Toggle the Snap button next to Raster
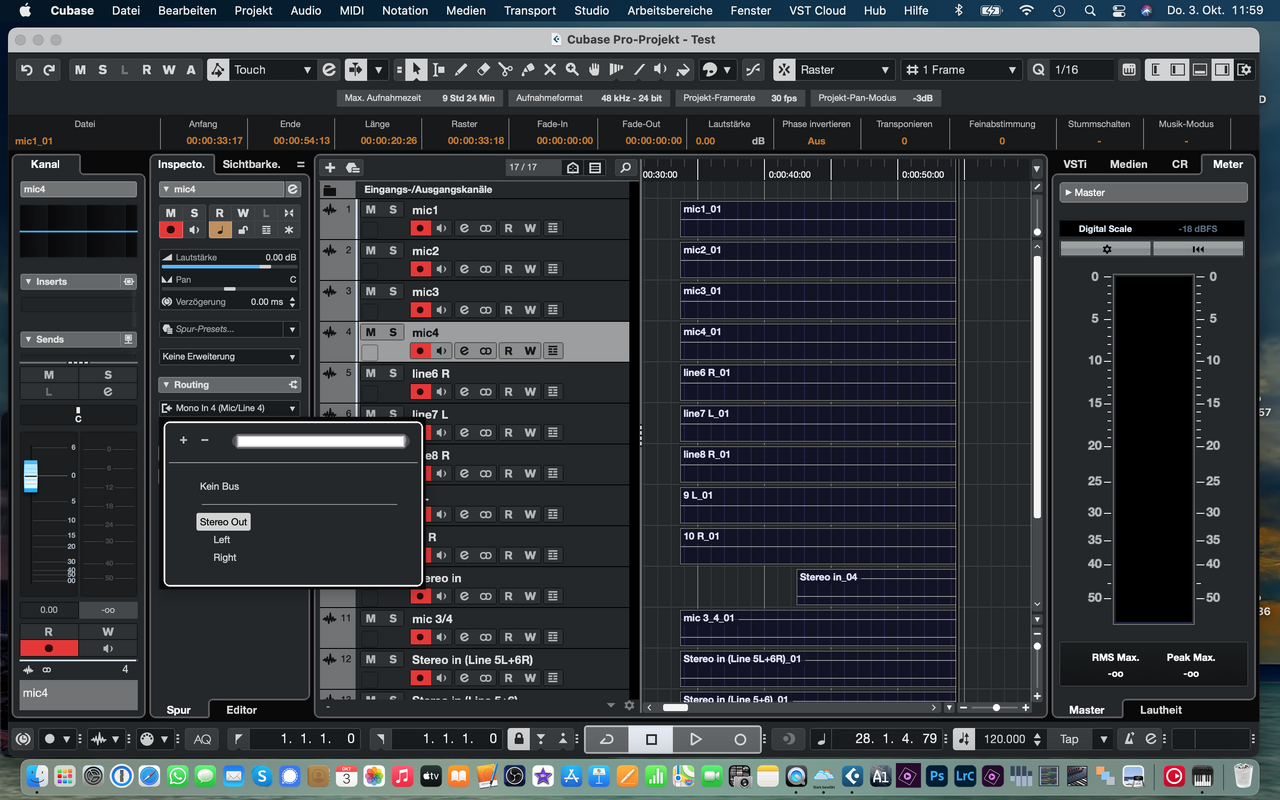Image resolution: width=1280 pixels, height=800 pixels. pyautogui.click(x=785, y=70)
